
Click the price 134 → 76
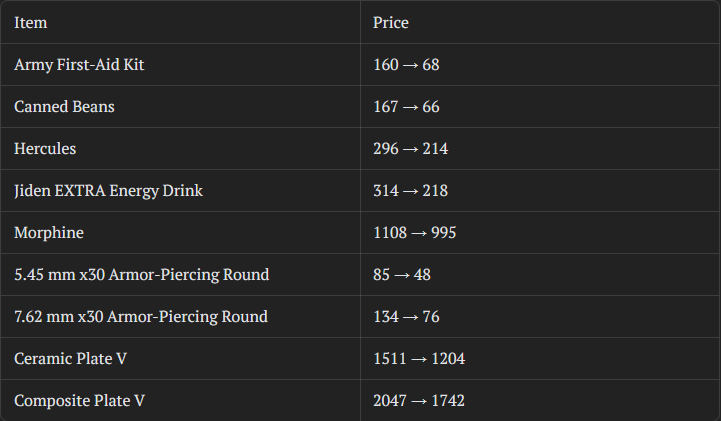point(406,316)
